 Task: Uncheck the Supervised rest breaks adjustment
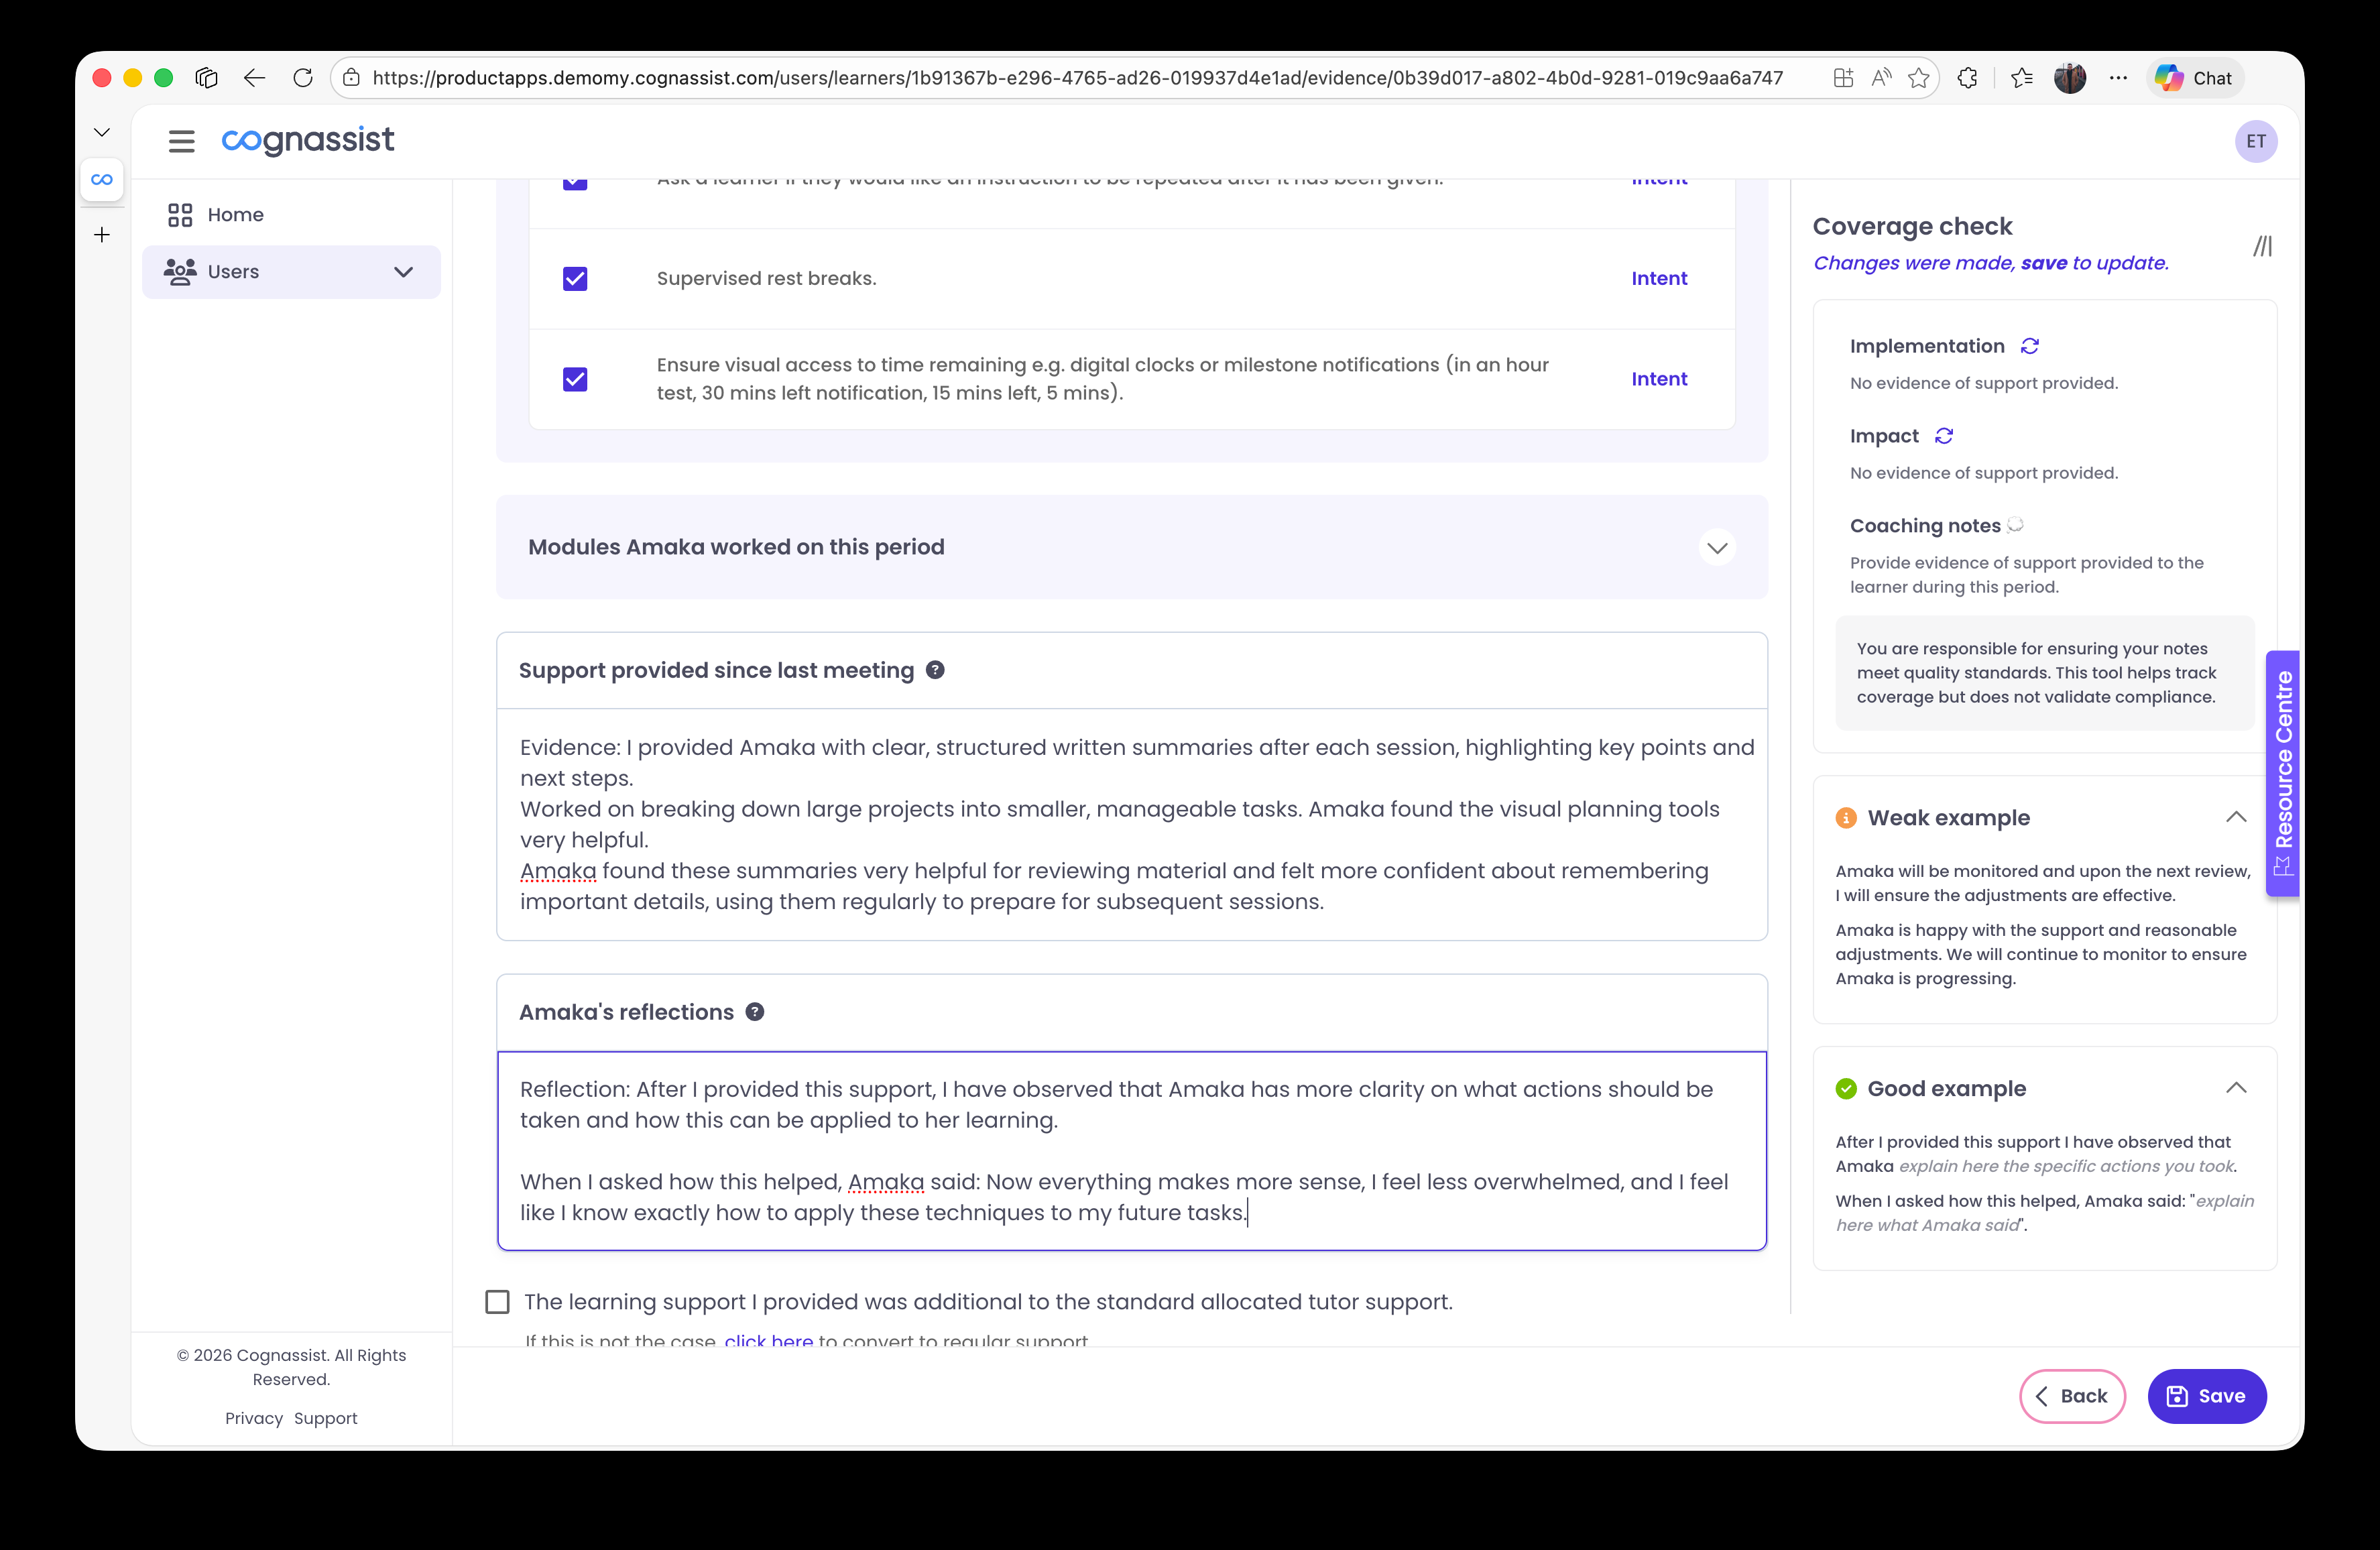click(x=575, y=279)
